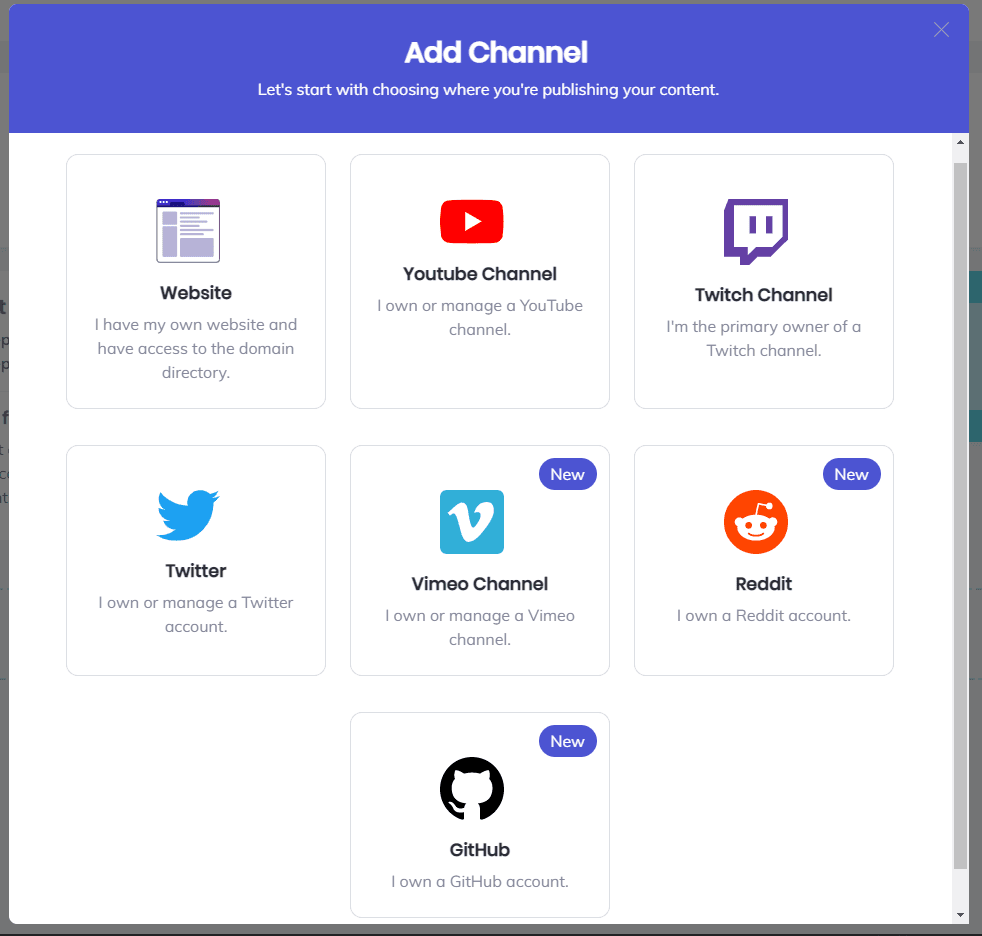The image size is (982, 936).
Task: Select the GitHub card title
Action: (x=480, y=850)
